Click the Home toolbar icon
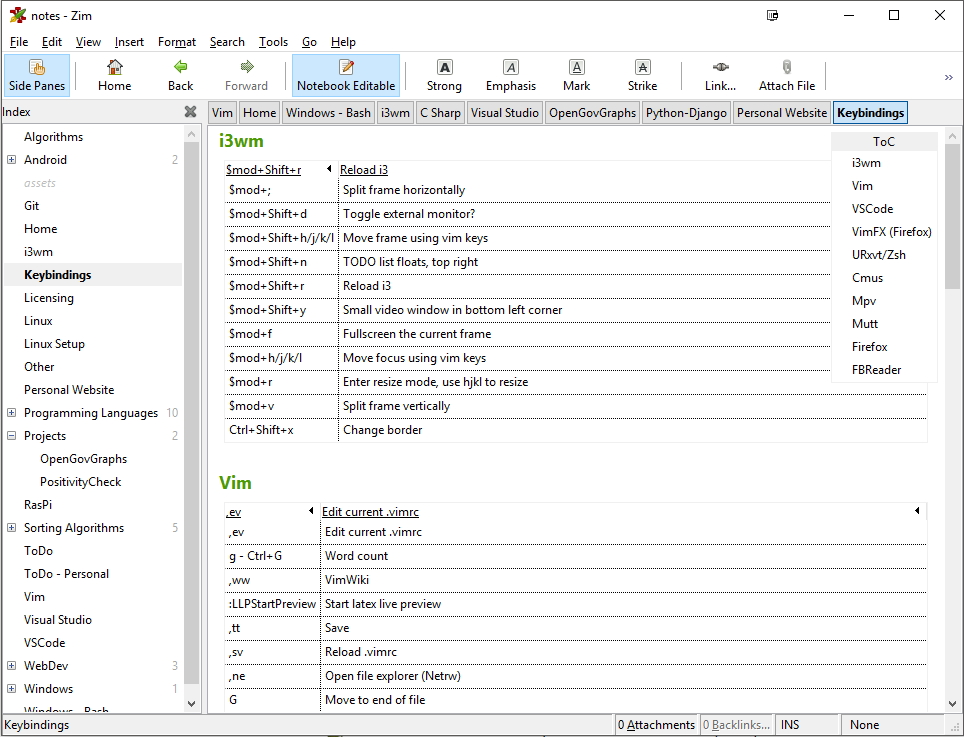The image size is (964, 737). [114, 75]
